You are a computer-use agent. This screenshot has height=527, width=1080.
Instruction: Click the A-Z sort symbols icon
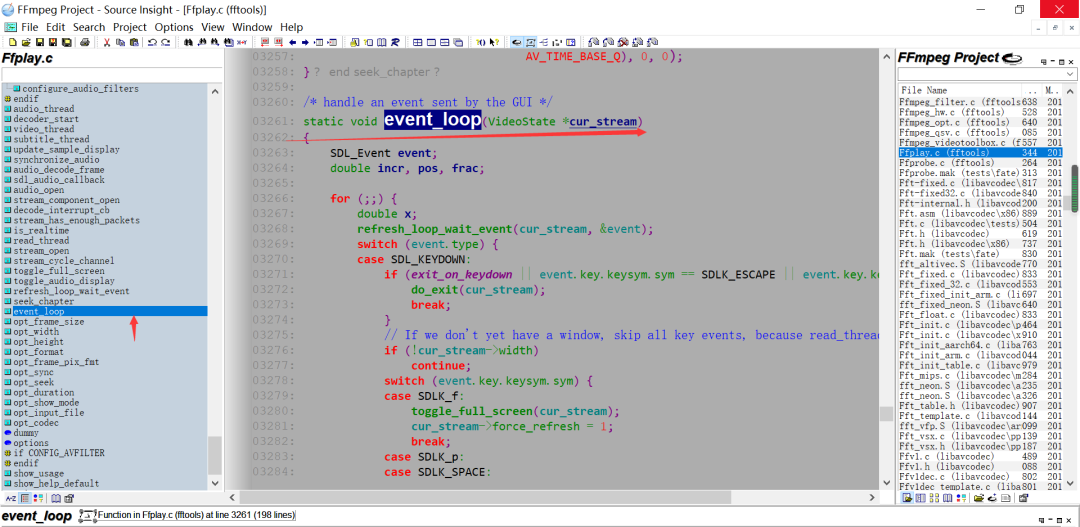[11, 497]
